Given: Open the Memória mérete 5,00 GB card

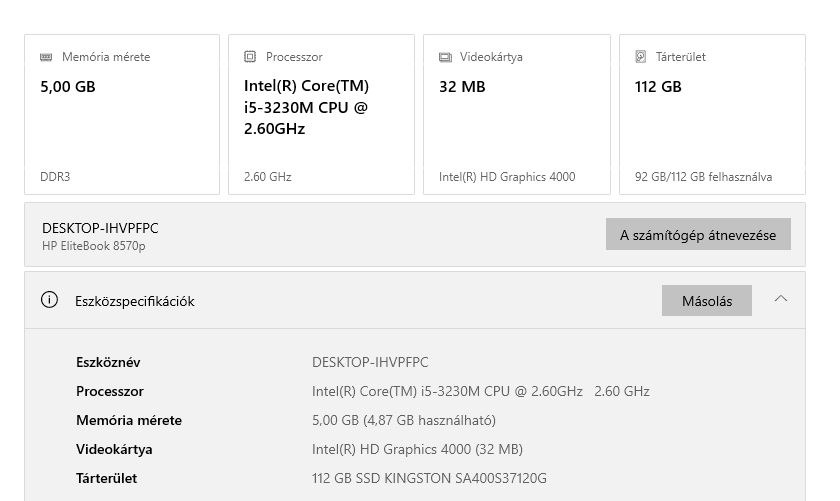Looking at the screenshot, I should click(122, 115).
